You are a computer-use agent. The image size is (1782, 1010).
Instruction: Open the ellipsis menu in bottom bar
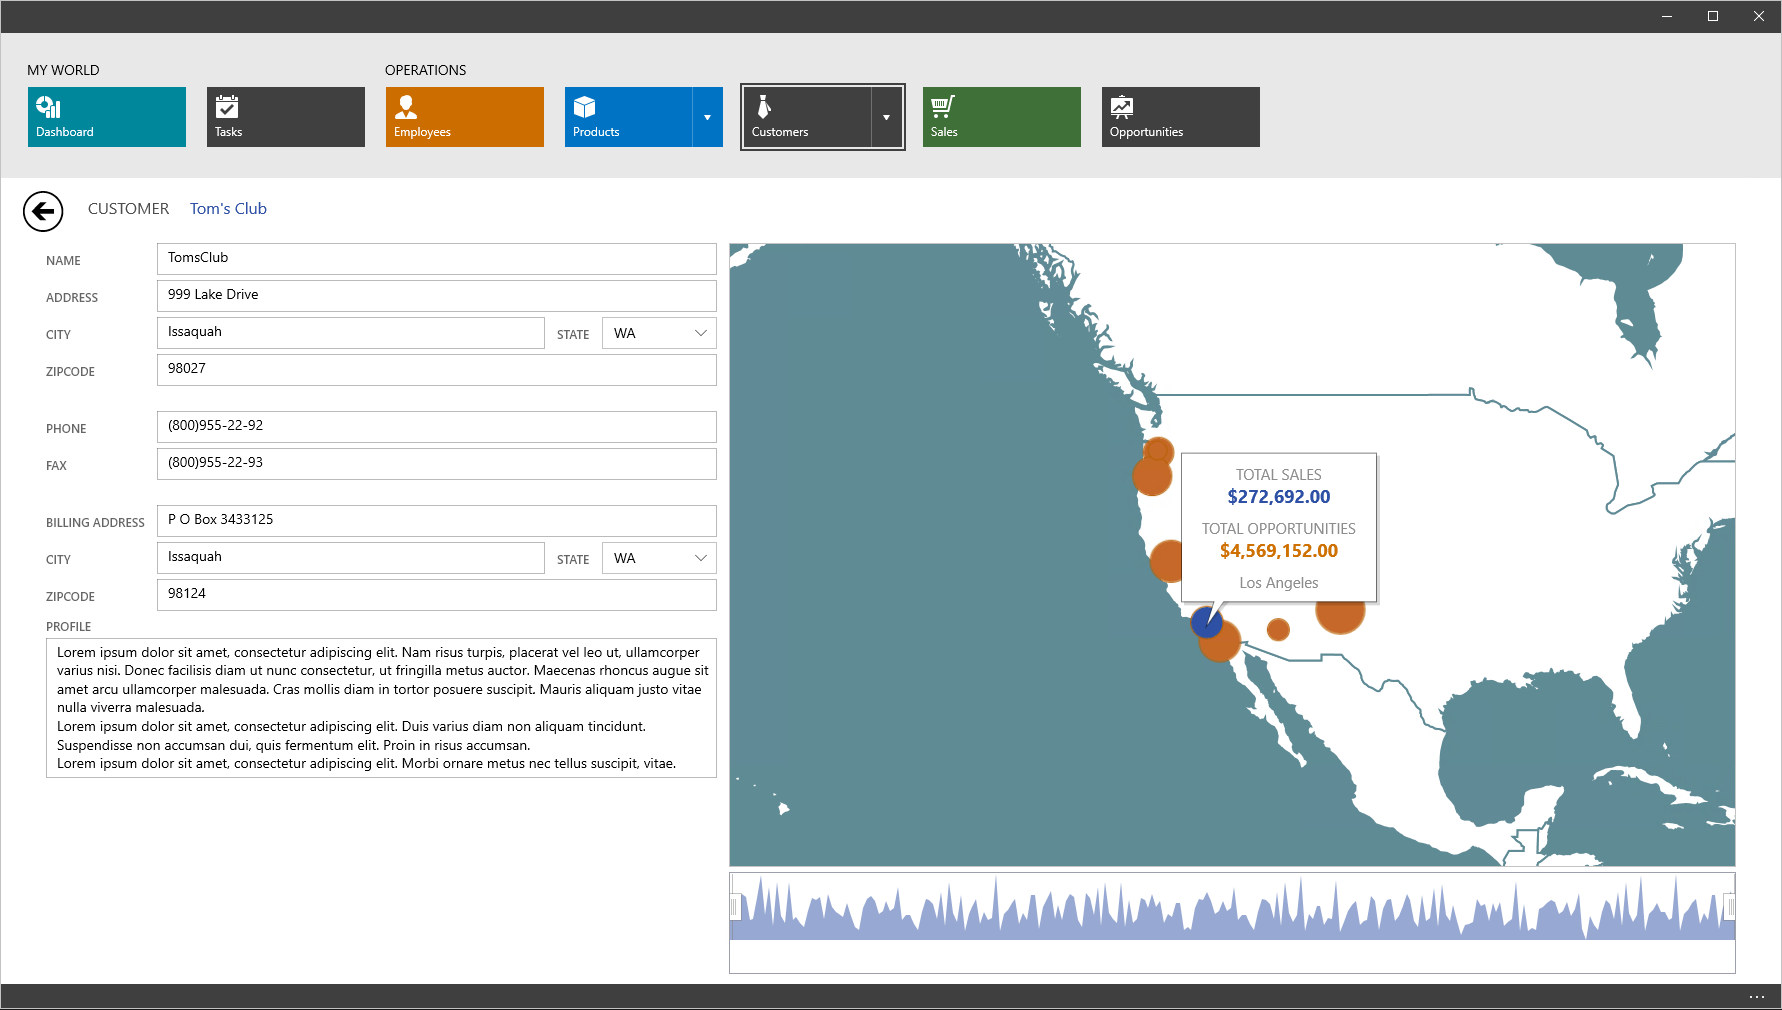(1757, 997)
